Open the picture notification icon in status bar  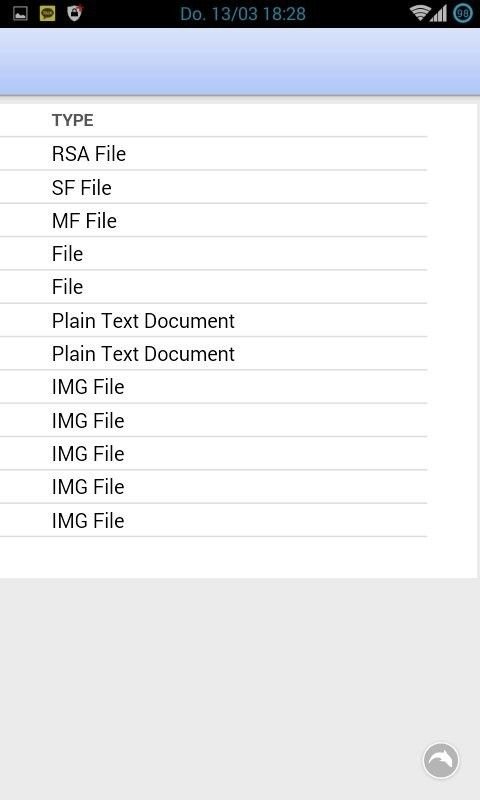(x=20, y=13)
